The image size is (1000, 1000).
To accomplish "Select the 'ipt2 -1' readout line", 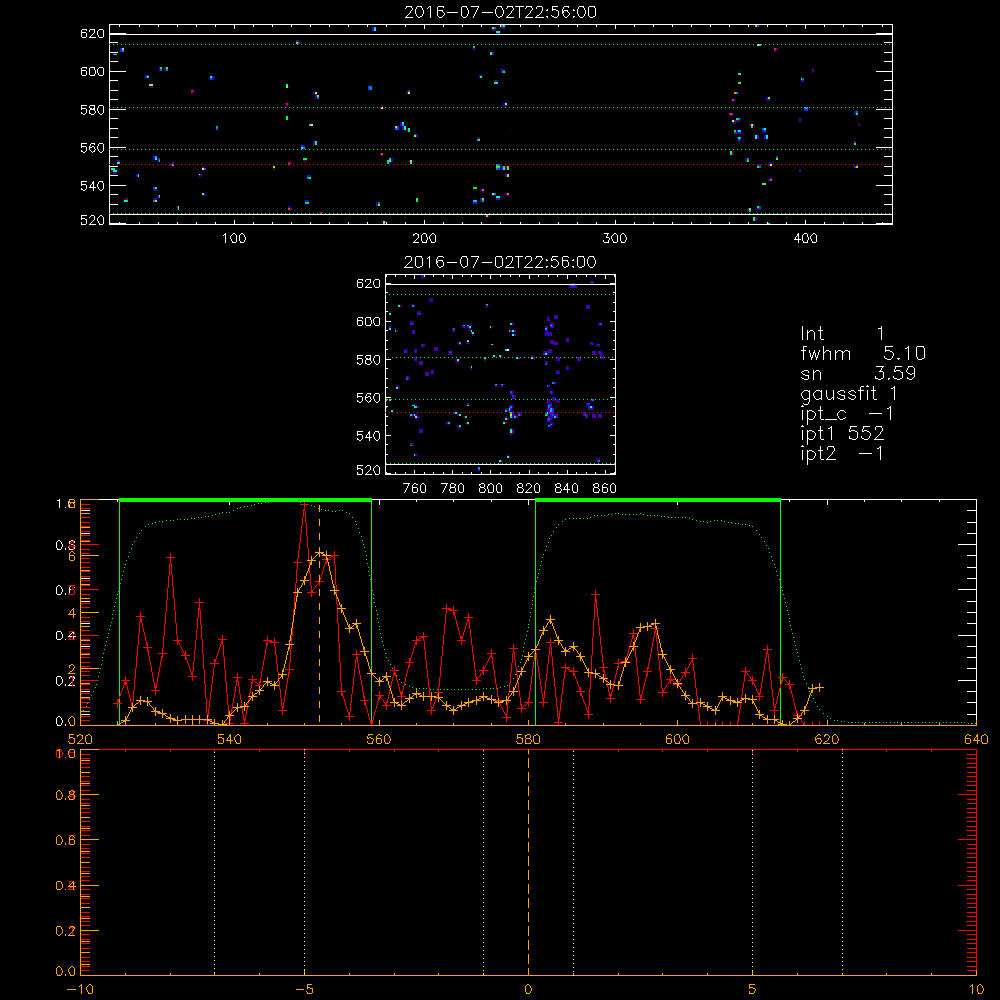I will click(842, 453).
